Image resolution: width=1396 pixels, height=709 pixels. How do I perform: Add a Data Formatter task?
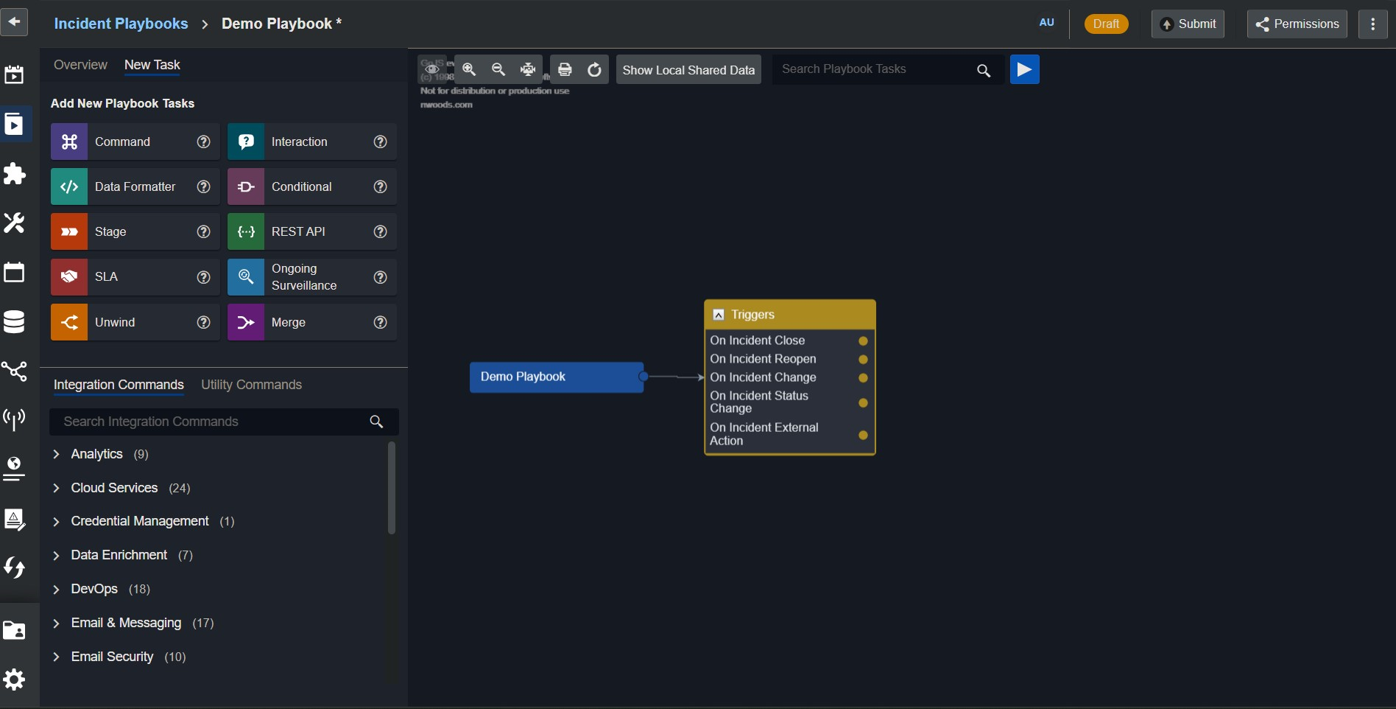135,187
